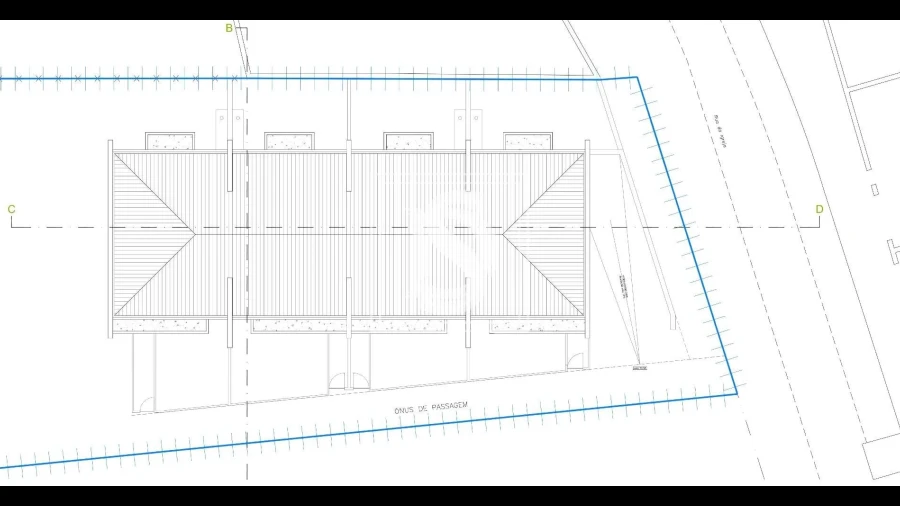Screen dimensions: 900x506
Task: Click the small rotated dimension text right of building
Action: [624, 287]
